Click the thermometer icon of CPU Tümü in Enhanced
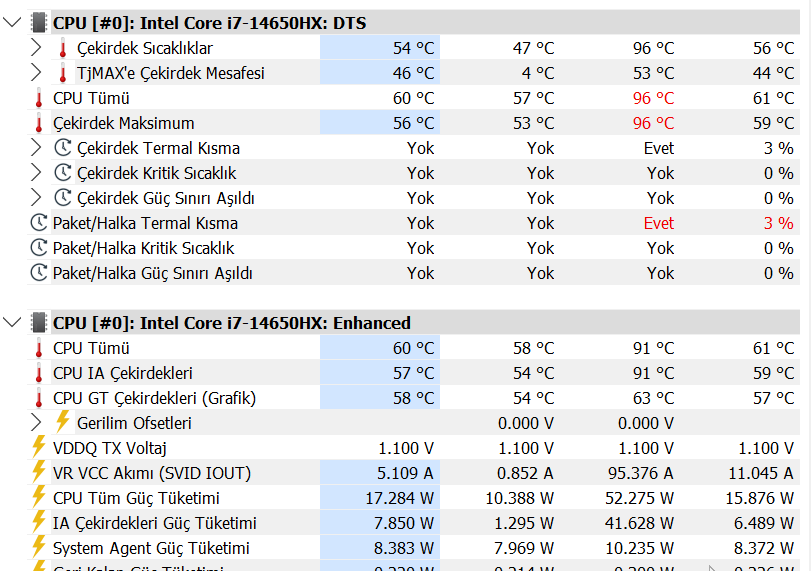 (39, 348)
